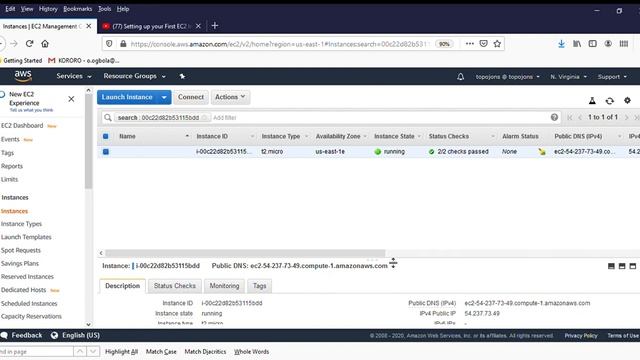Switch to the Monitoring tab
The width and height of the screenshot is (640, 360).
coord(224,286)
